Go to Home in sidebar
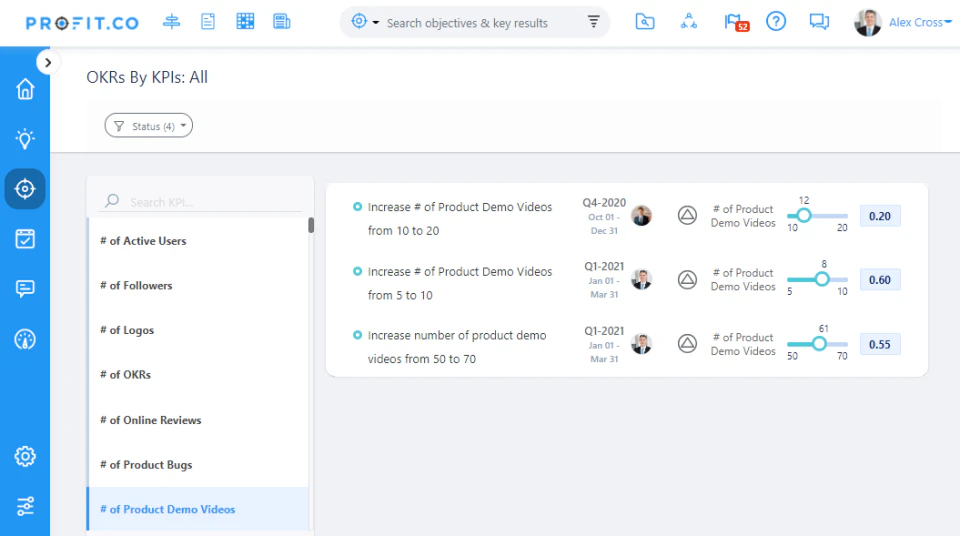The image size is (960, 536). [x=25, y=89]
